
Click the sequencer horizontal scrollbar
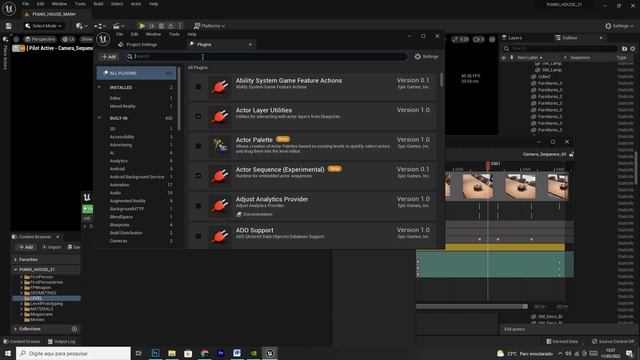472,307
